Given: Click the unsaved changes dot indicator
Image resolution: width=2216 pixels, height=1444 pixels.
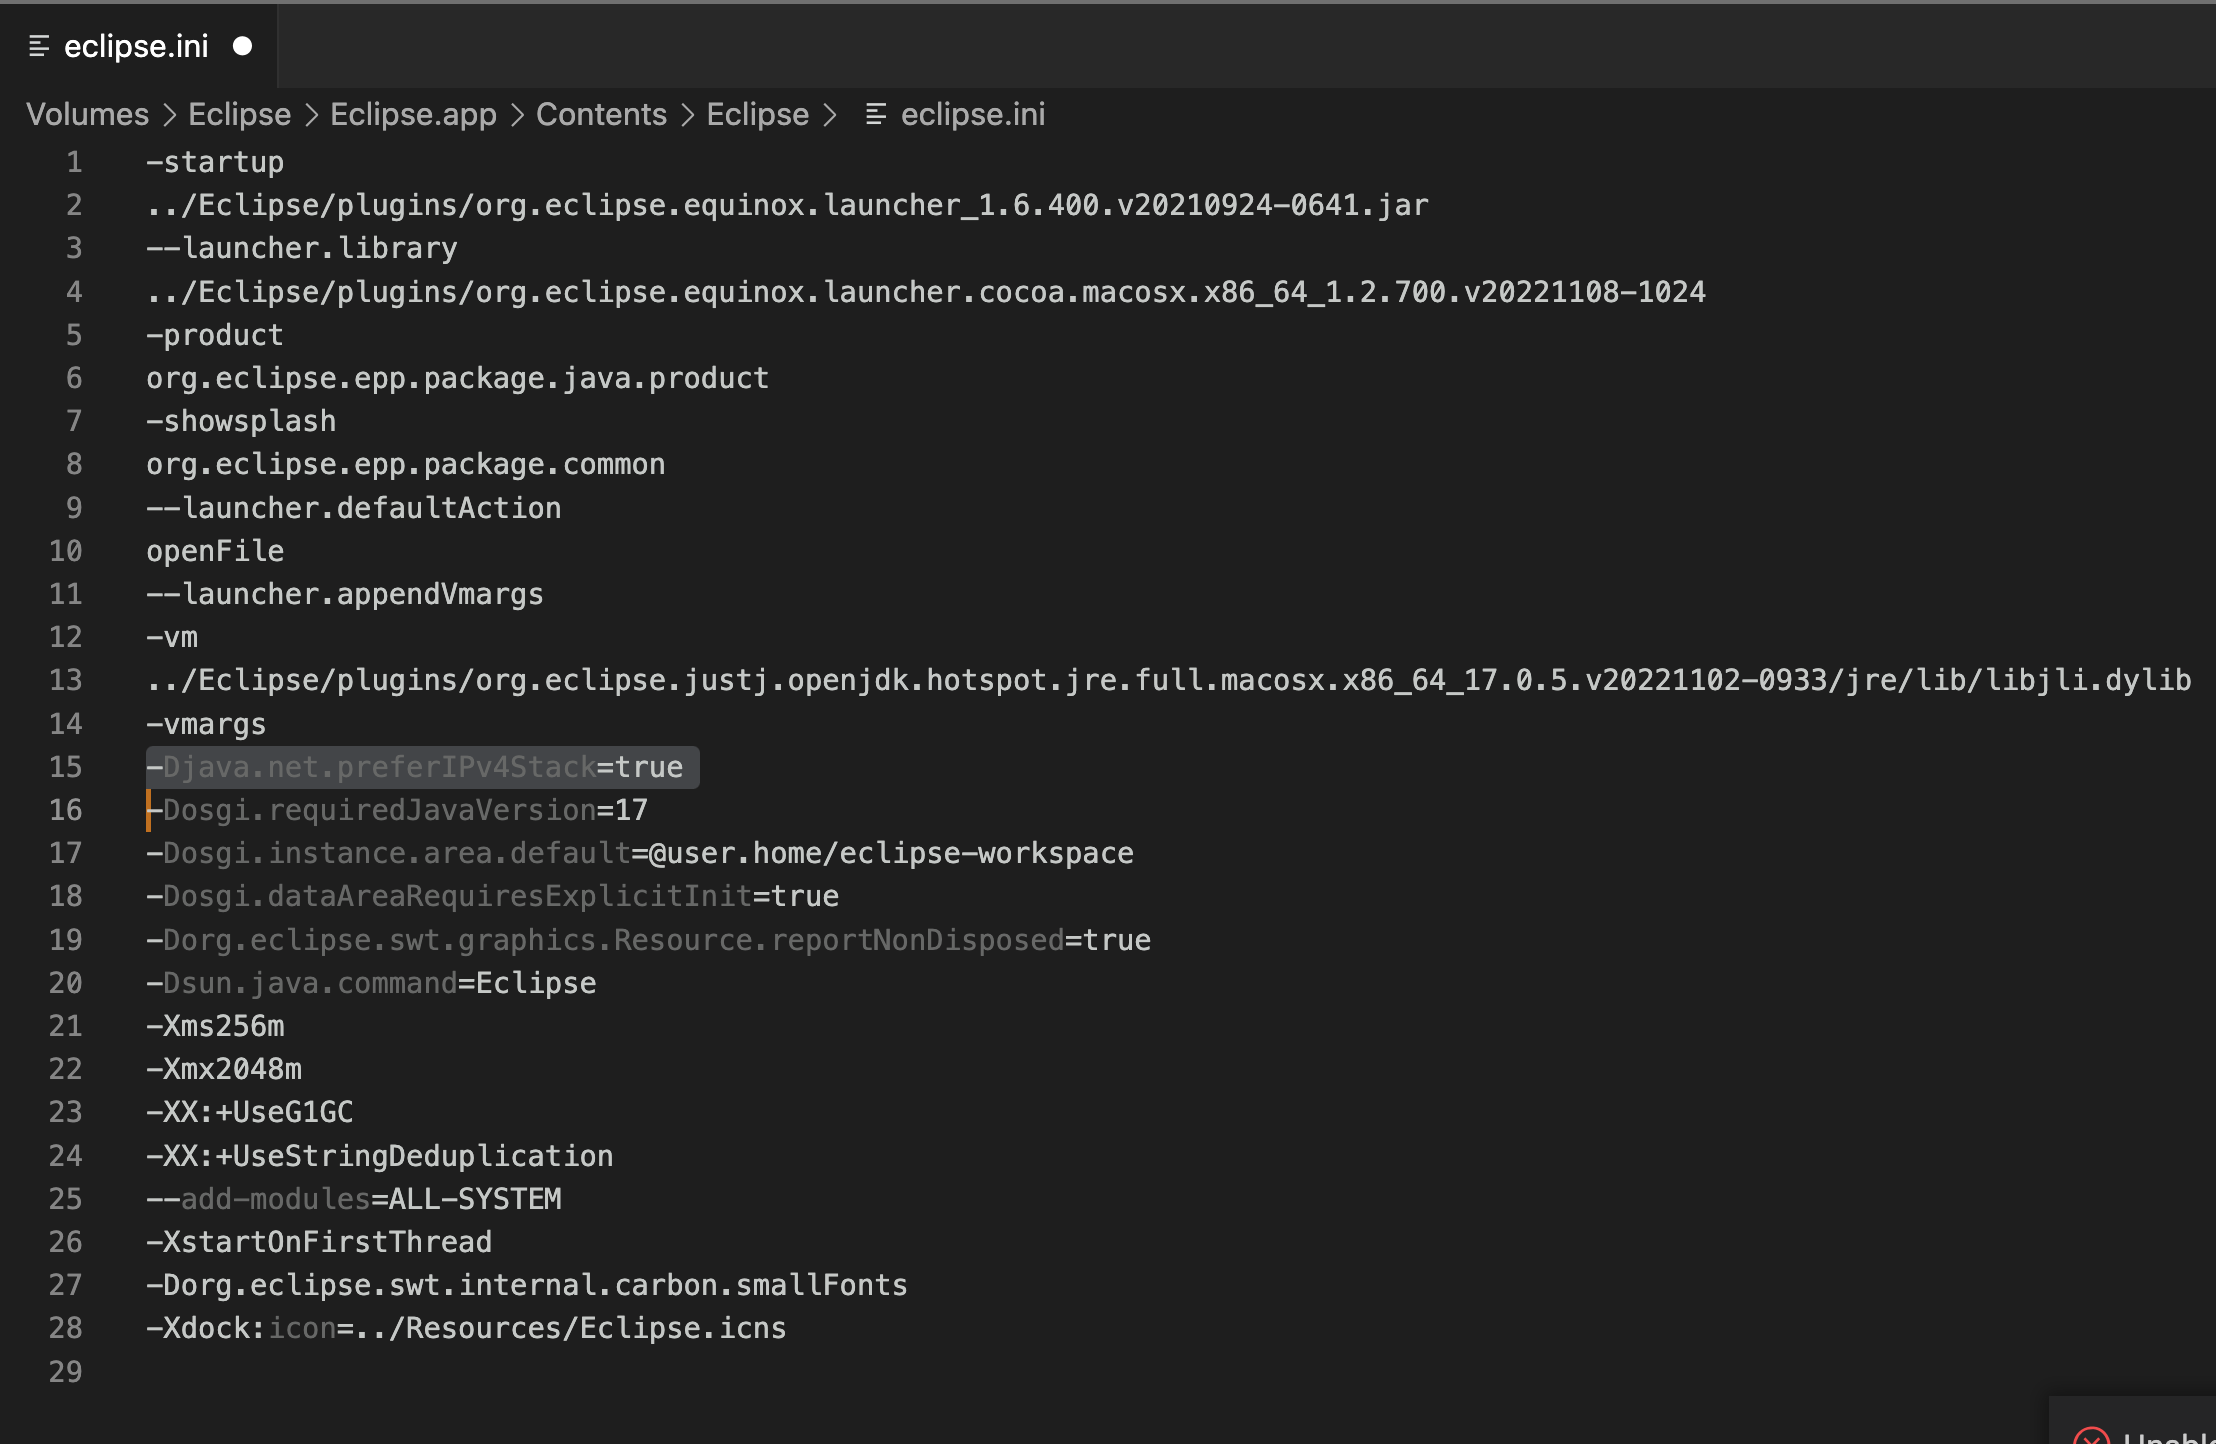Looking at the screenshot, I should 242,44.
